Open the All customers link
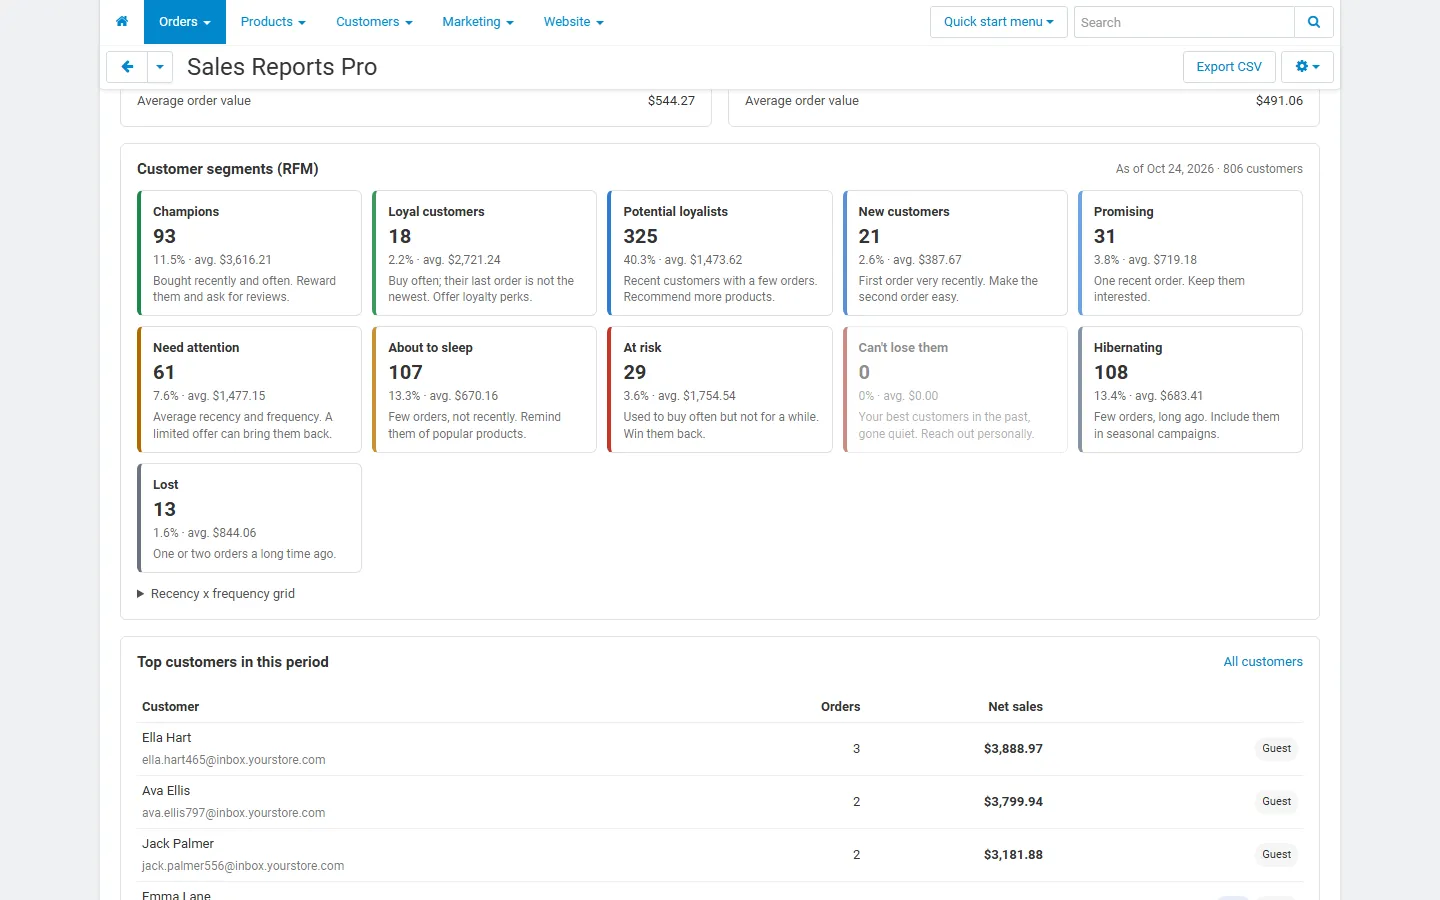The height and width of the screenshot is (900, 1440). click(1263, 662)
